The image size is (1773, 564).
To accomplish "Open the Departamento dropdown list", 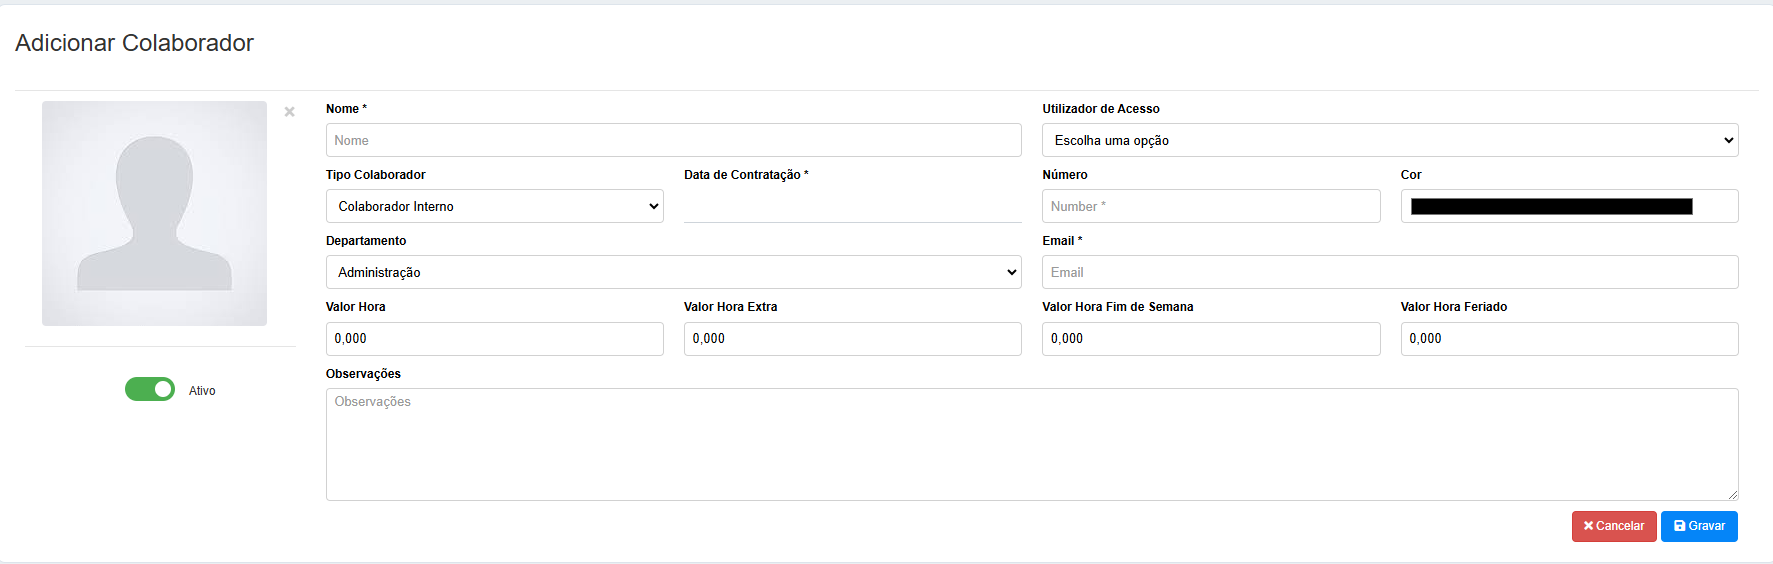I will 674,272.
